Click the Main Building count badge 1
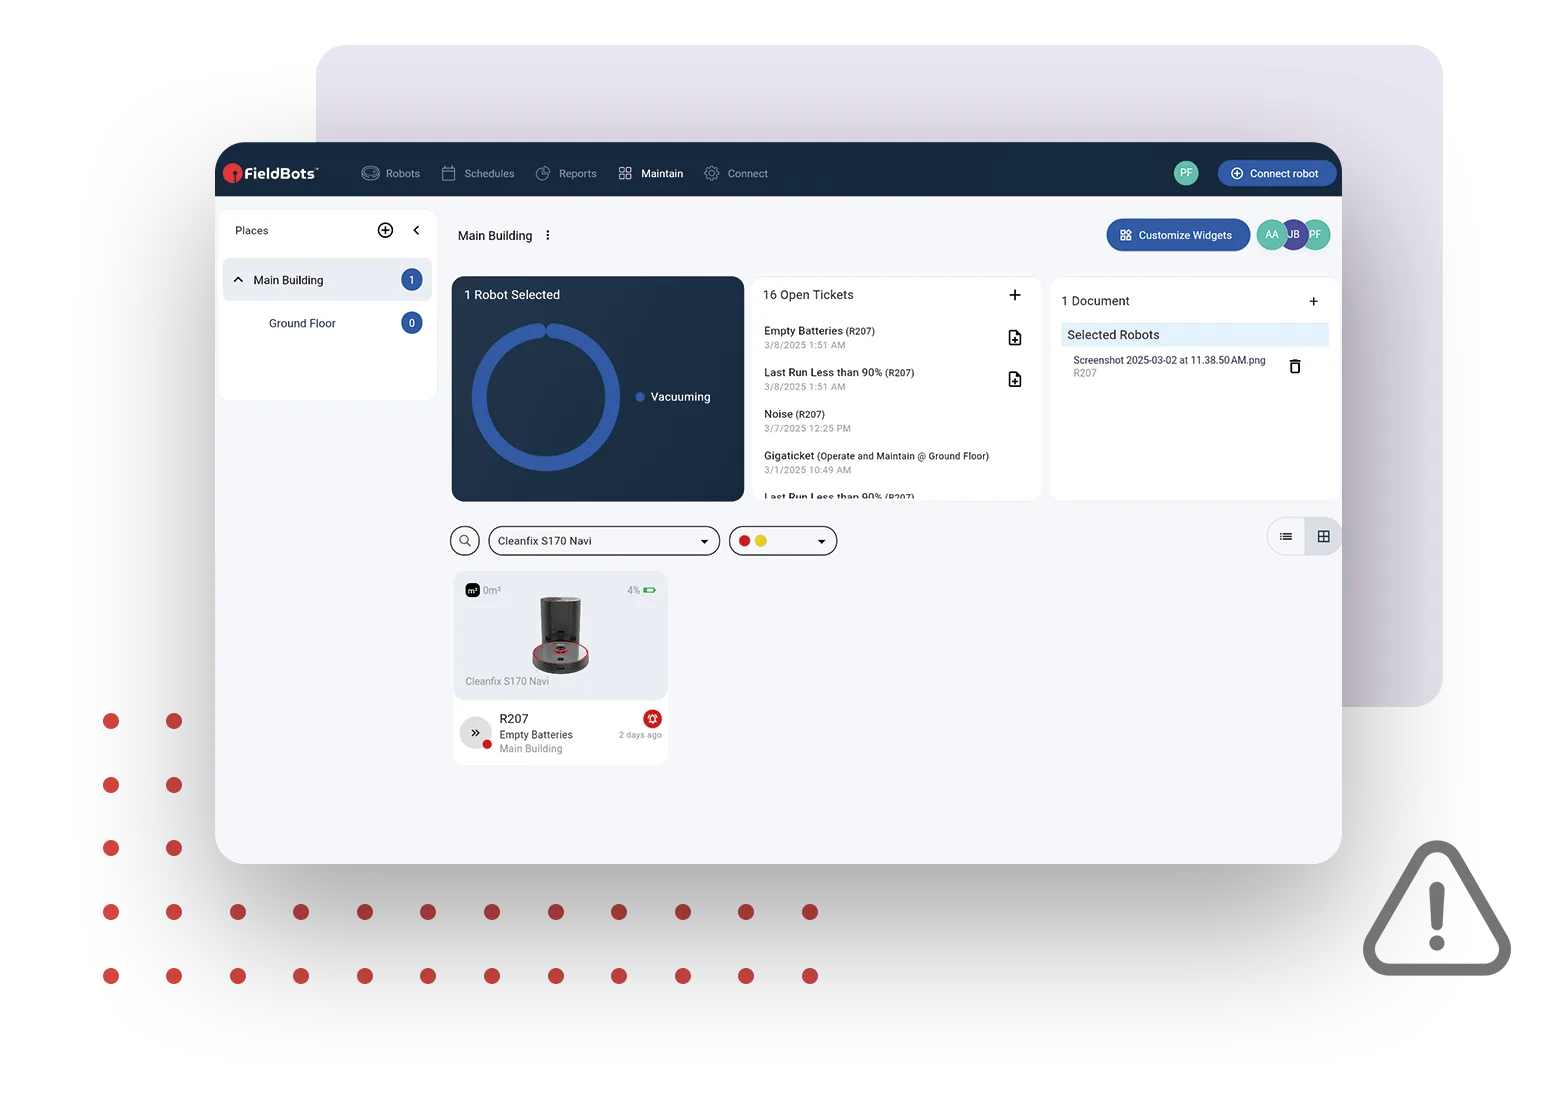This screenshot has width=1561, height=1101. (412, 280)
